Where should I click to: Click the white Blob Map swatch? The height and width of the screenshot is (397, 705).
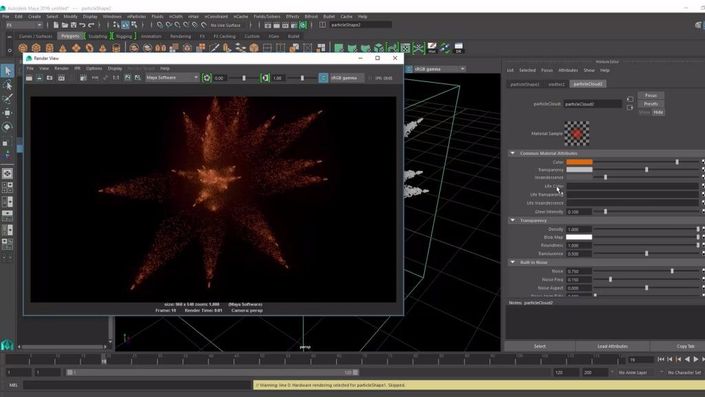pos(579,237)
